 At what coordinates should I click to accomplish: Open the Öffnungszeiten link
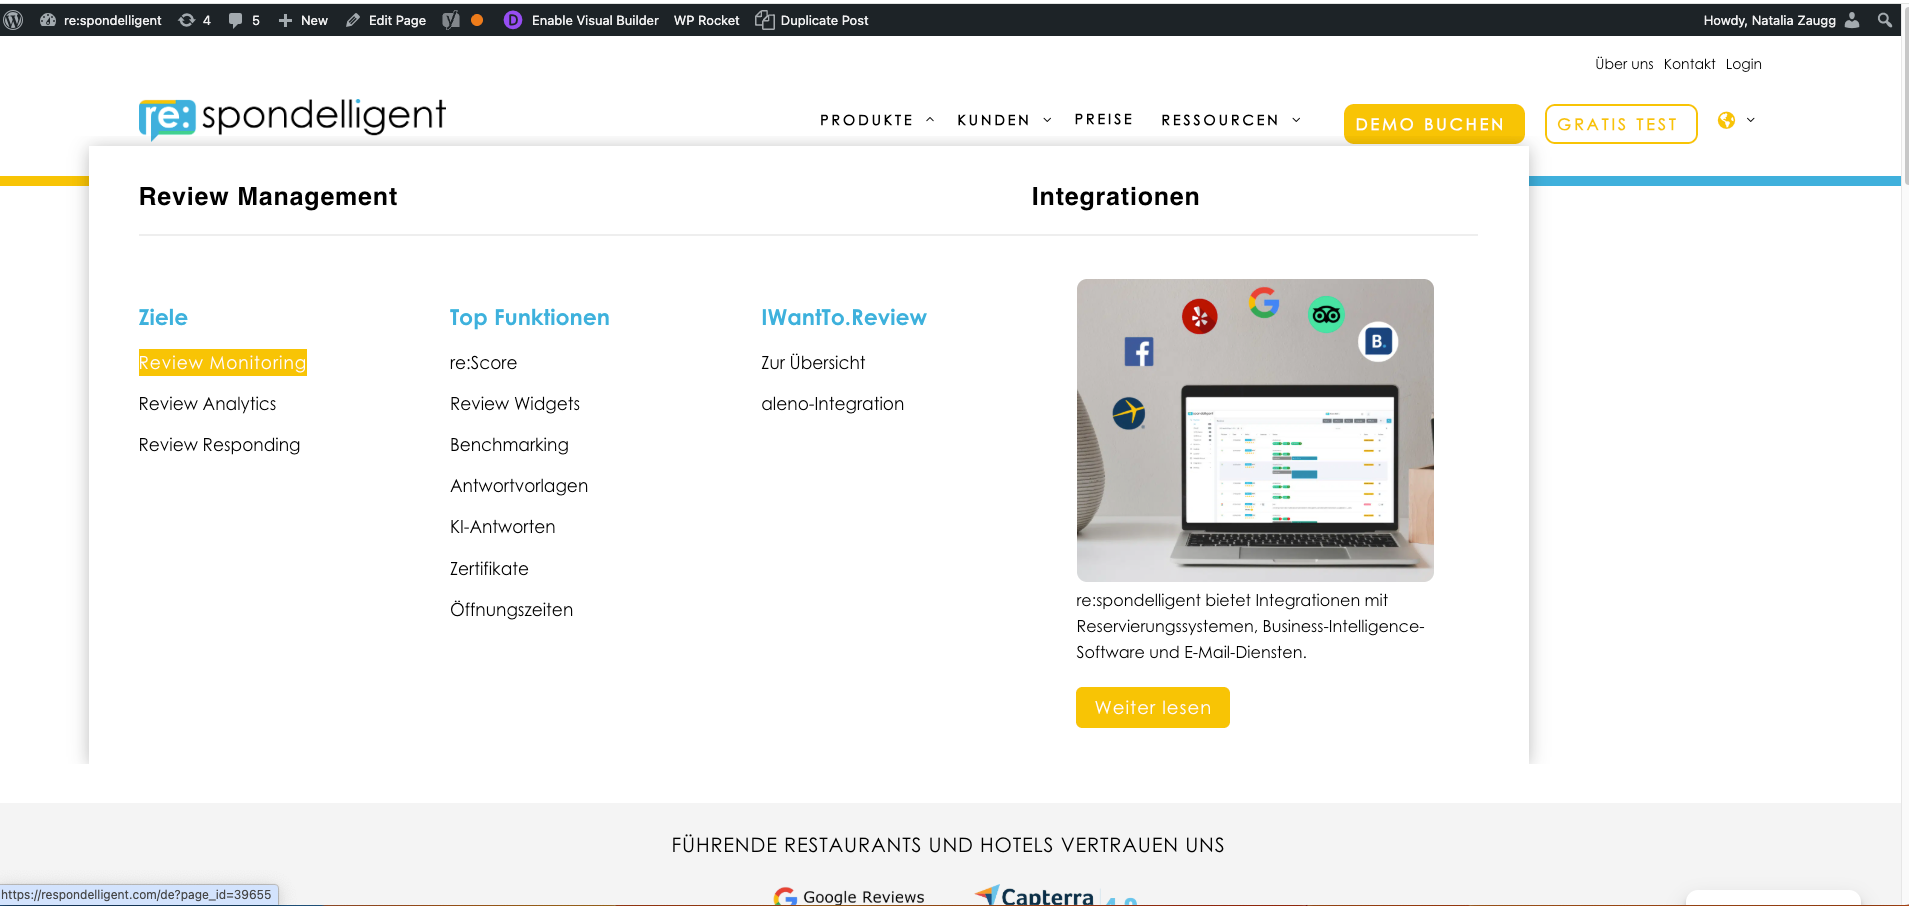(x=511, y=610)
